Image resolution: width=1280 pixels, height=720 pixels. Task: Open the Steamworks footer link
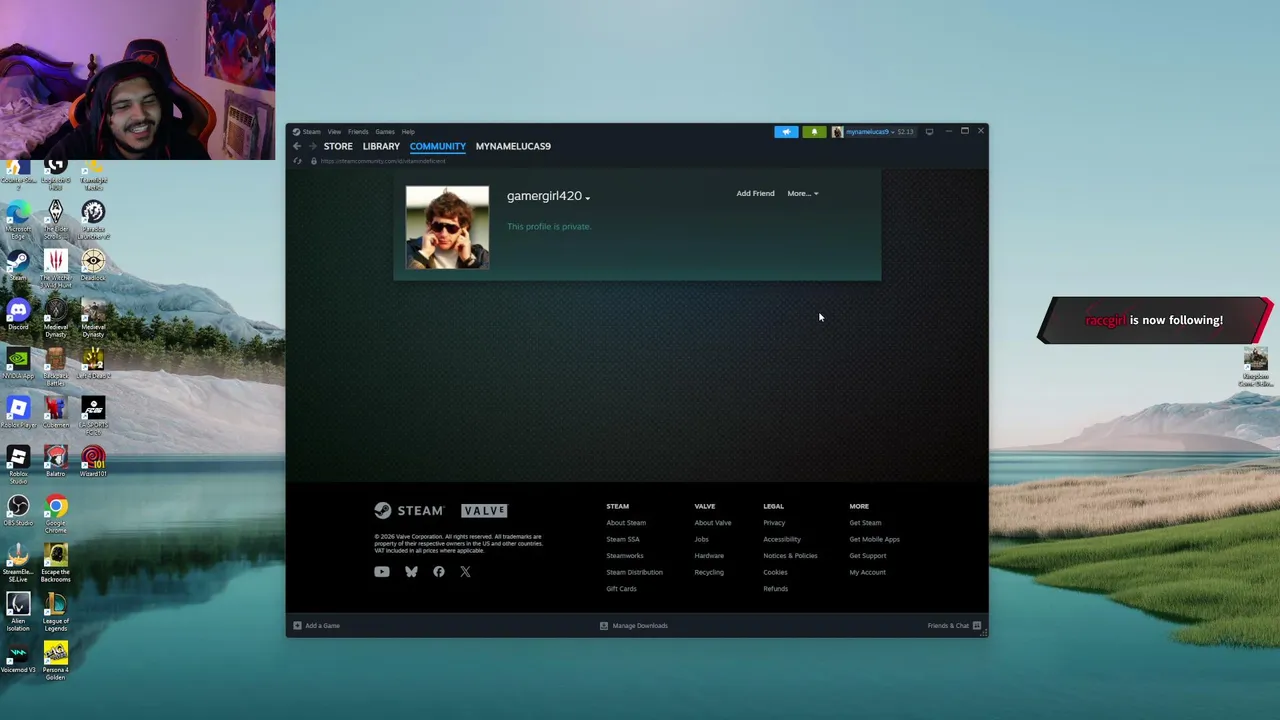(625, 556)
